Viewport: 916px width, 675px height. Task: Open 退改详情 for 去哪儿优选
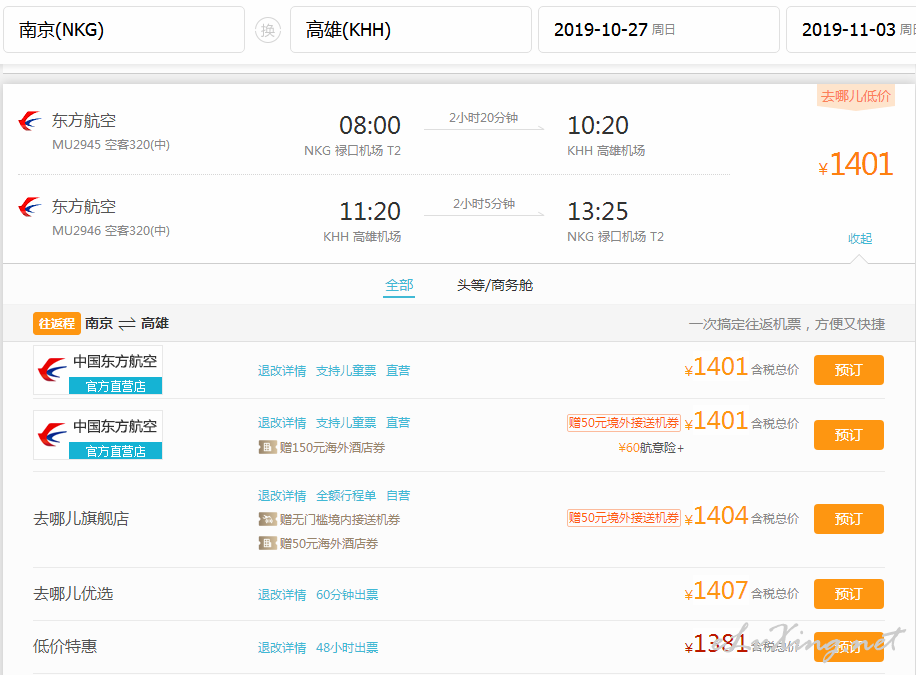(x=282, y=594)
